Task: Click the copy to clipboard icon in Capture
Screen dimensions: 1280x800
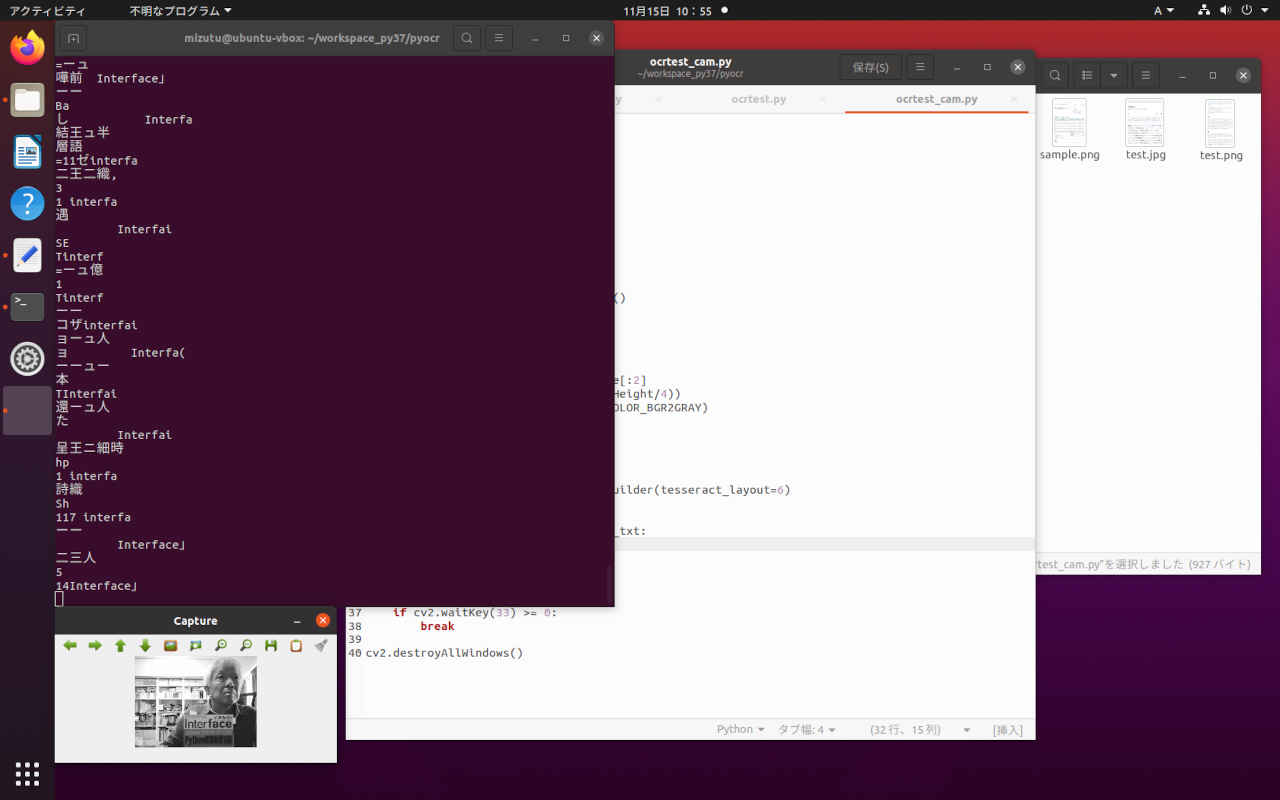Action: pos(296,646)
